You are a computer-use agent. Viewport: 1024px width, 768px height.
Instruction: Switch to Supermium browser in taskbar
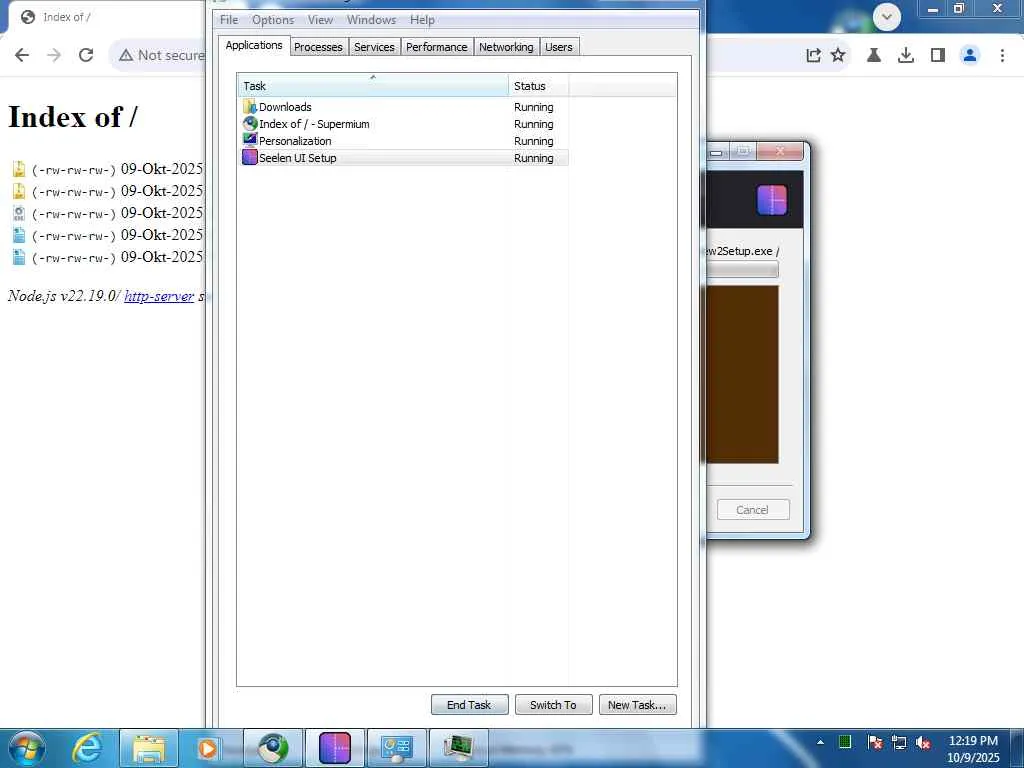tap(273, 748)
